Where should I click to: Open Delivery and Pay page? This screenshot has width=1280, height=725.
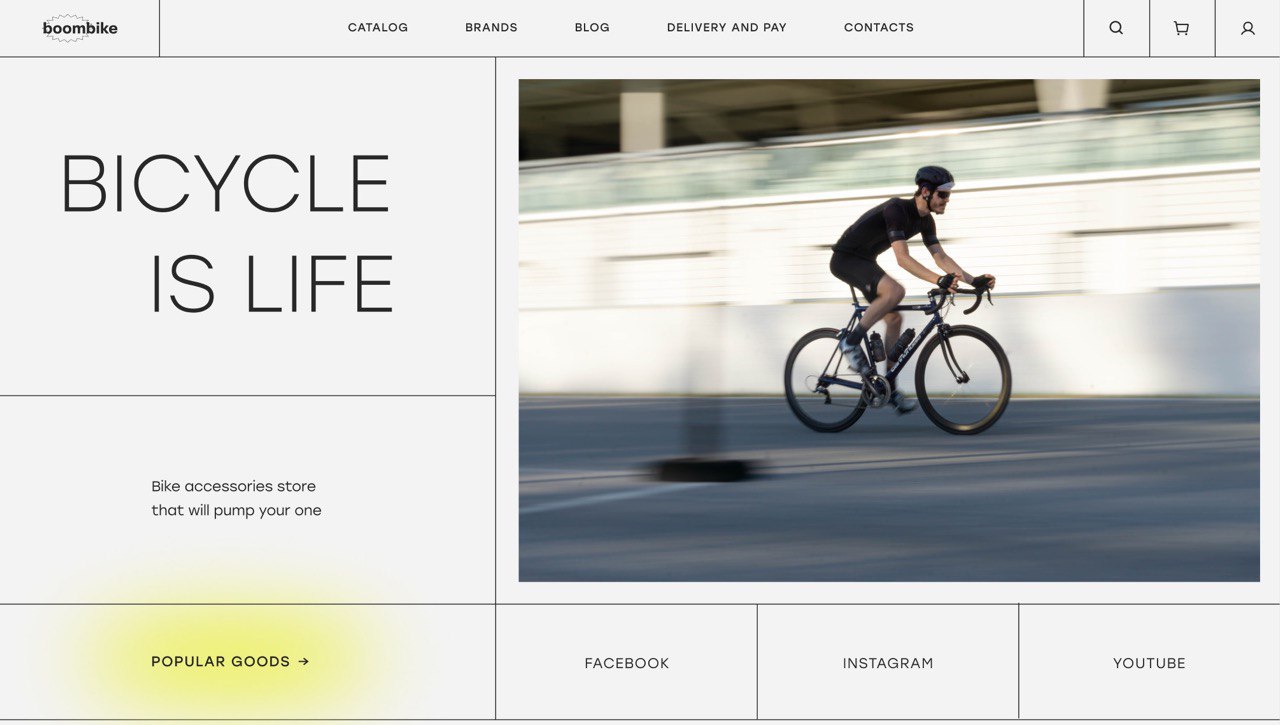(x=727, y=28)
